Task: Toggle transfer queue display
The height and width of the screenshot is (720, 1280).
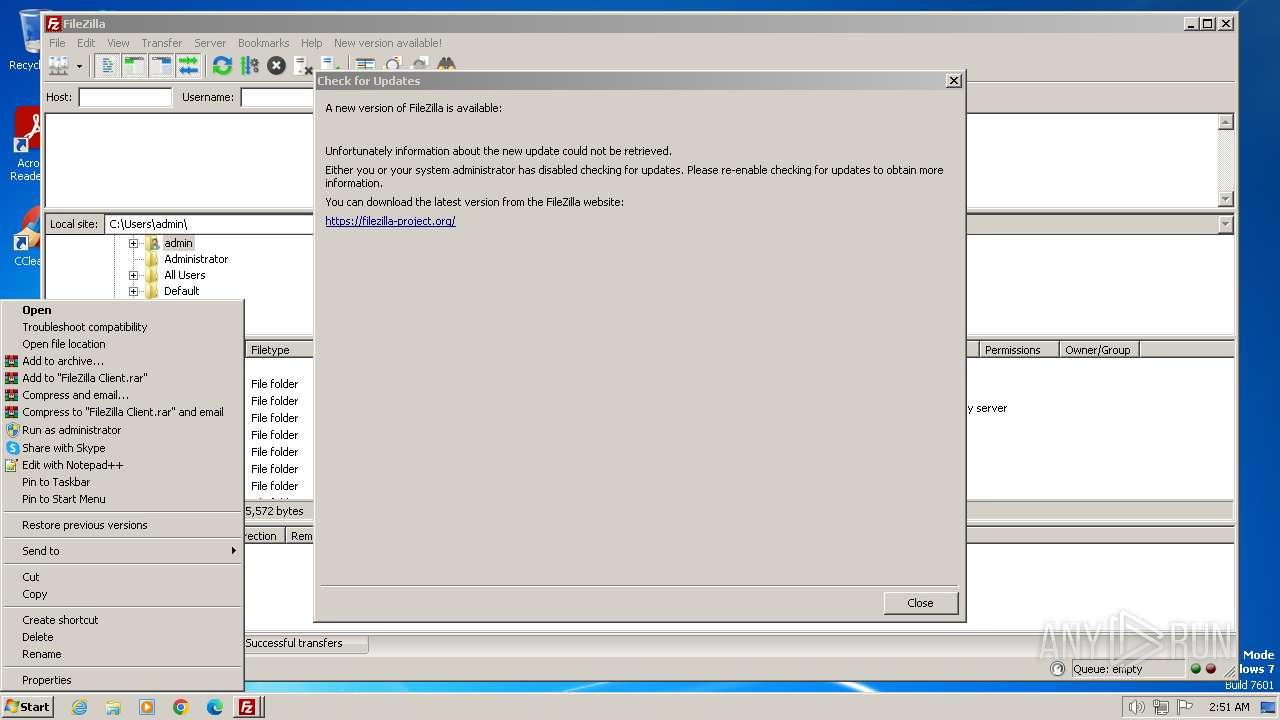Action: click(188, 66)
